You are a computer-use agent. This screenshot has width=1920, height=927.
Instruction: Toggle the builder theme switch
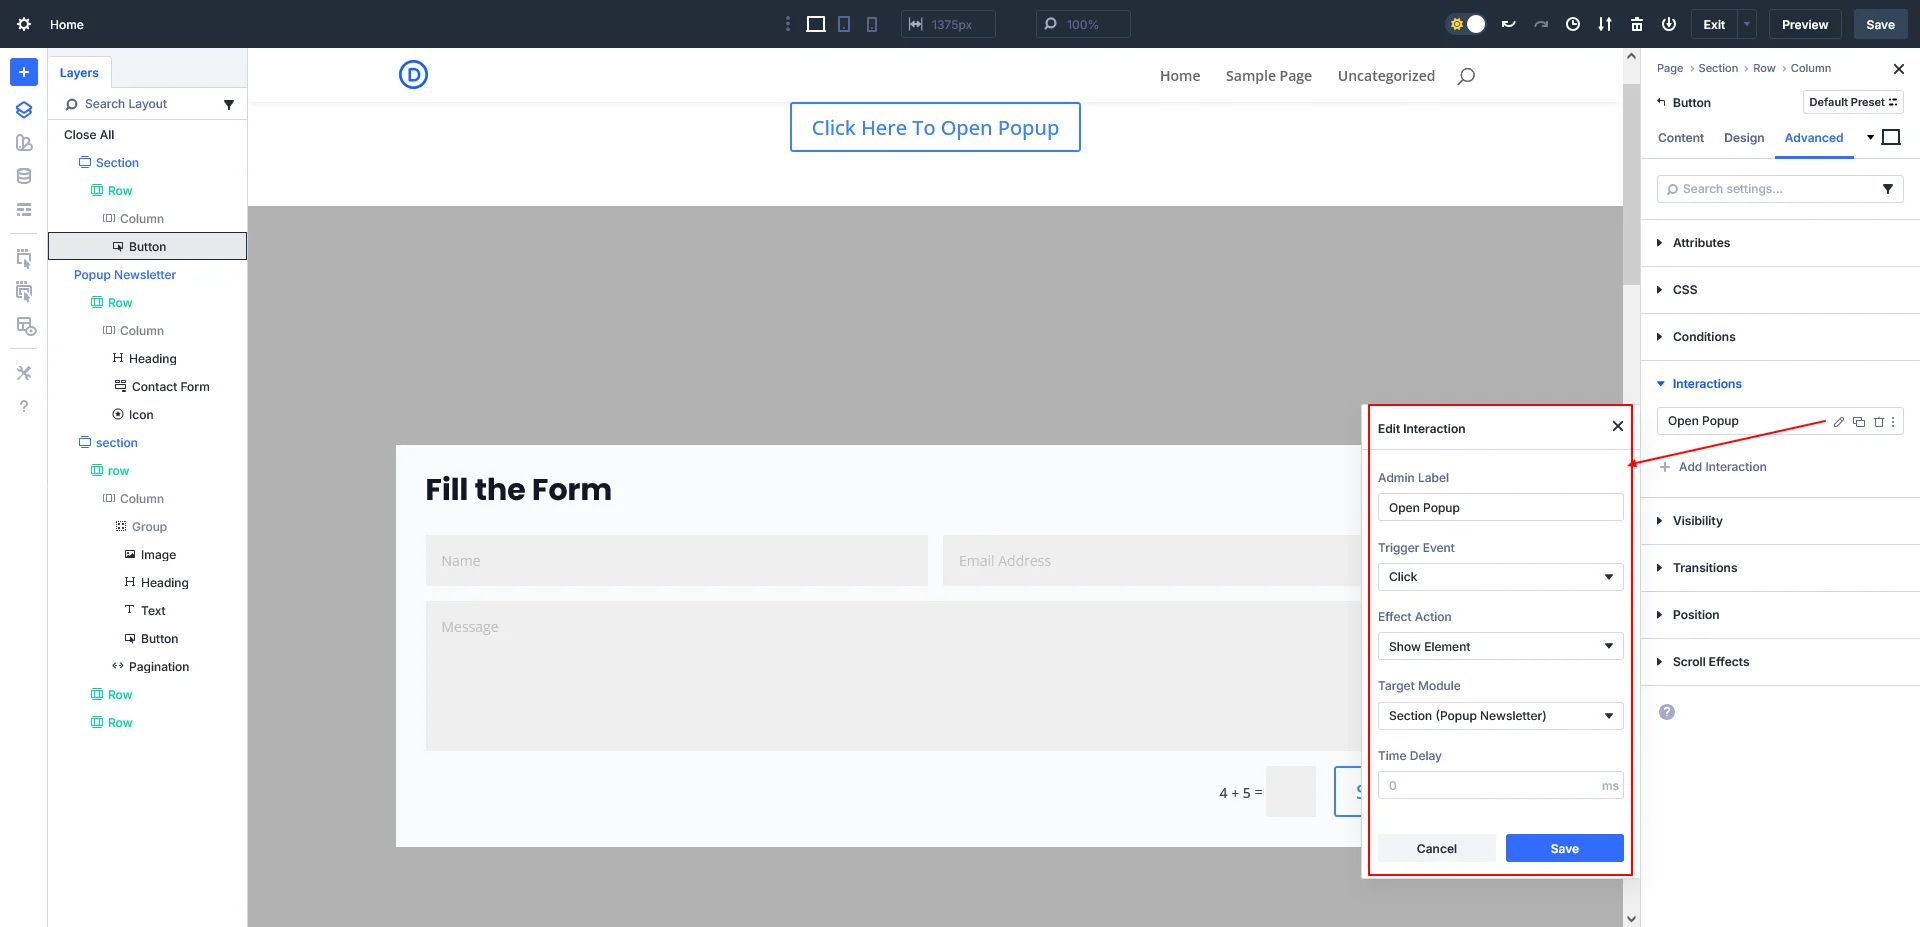tap(1466, 23)
